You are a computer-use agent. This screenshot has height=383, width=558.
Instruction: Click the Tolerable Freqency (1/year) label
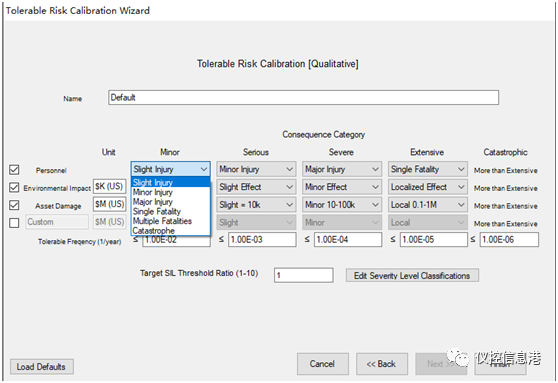(80, 242)
